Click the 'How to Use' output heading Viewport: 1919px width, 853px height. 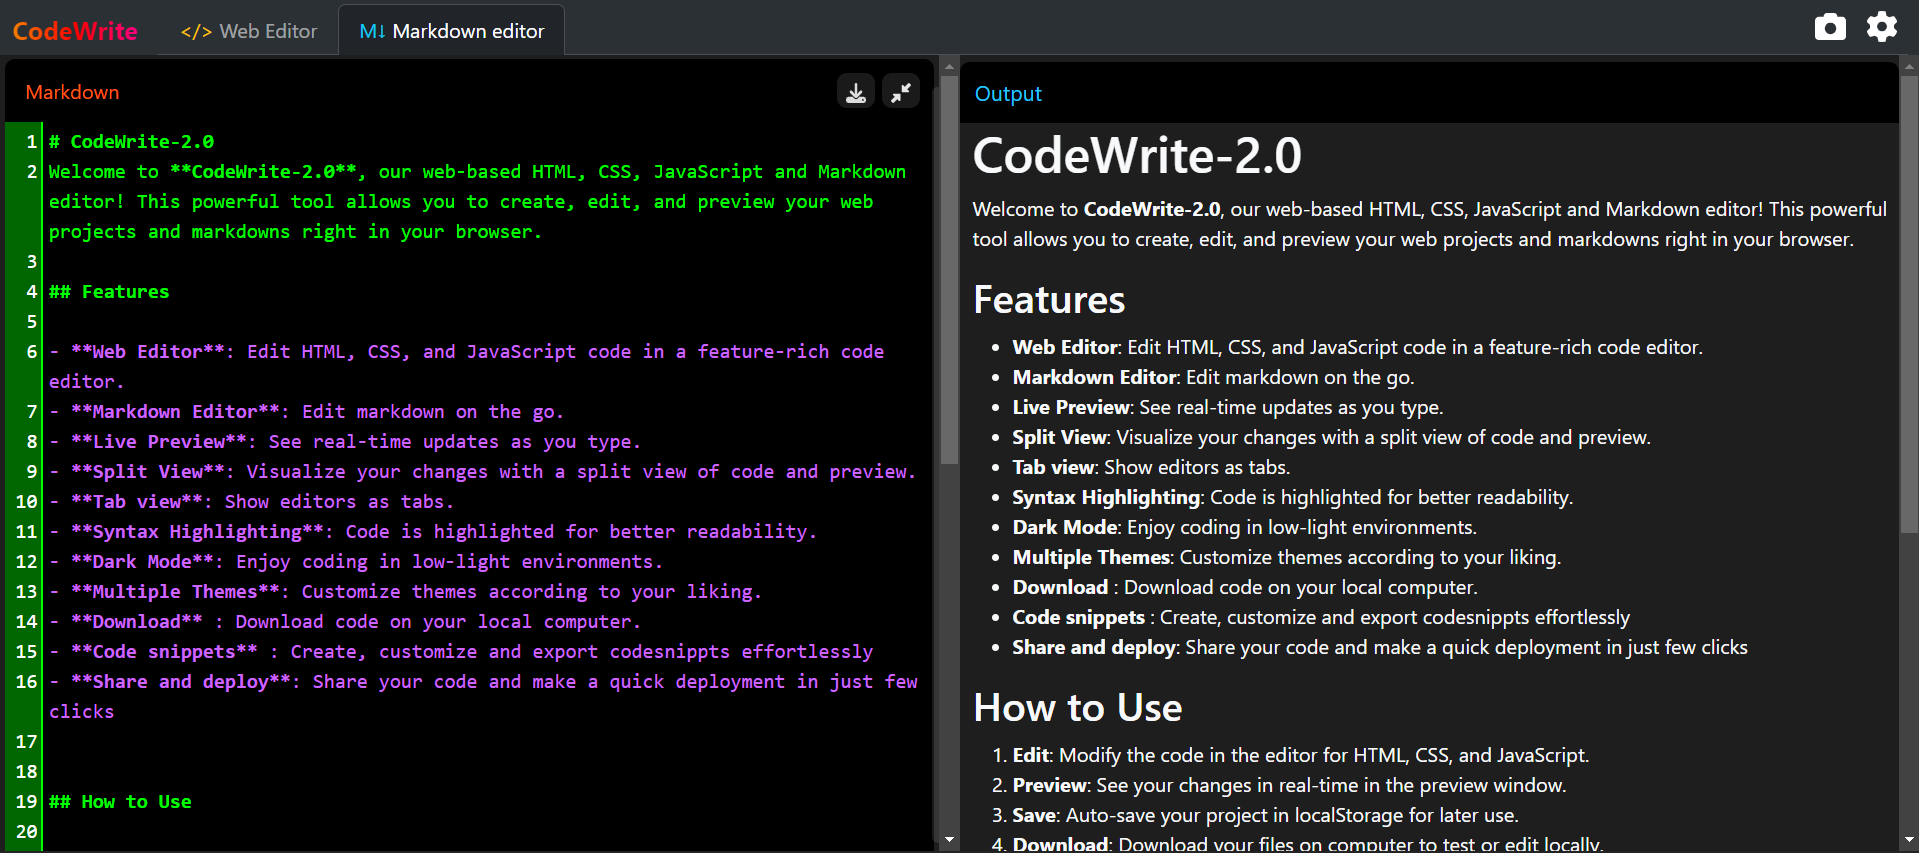pos(1078,708)
